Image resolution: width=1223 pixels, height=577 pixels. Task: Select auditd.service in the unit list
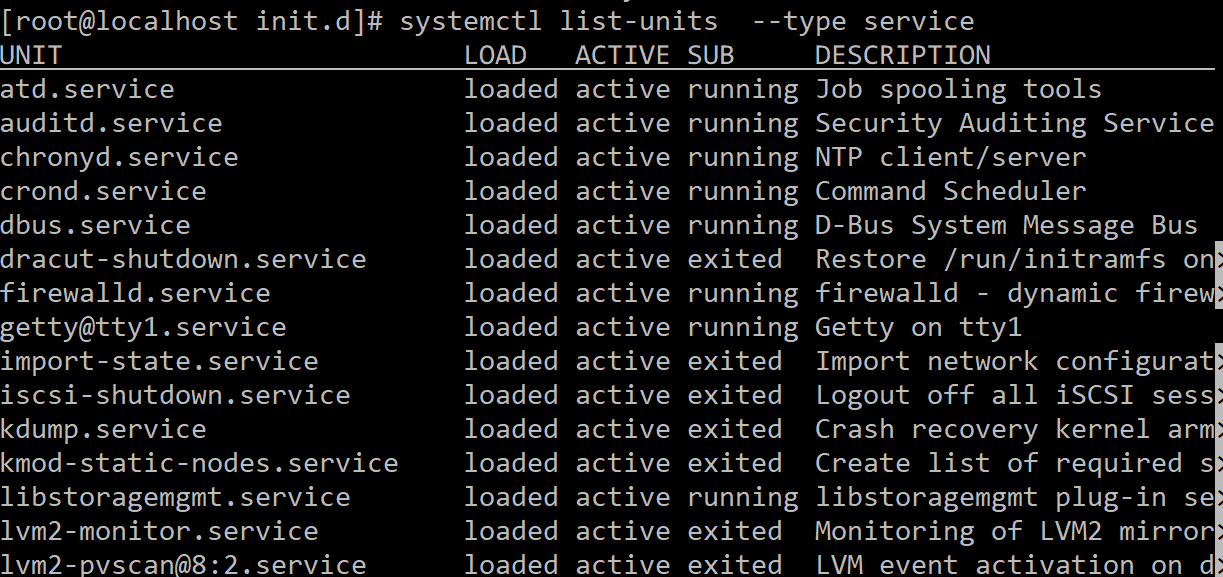click(x=111, y=124)
